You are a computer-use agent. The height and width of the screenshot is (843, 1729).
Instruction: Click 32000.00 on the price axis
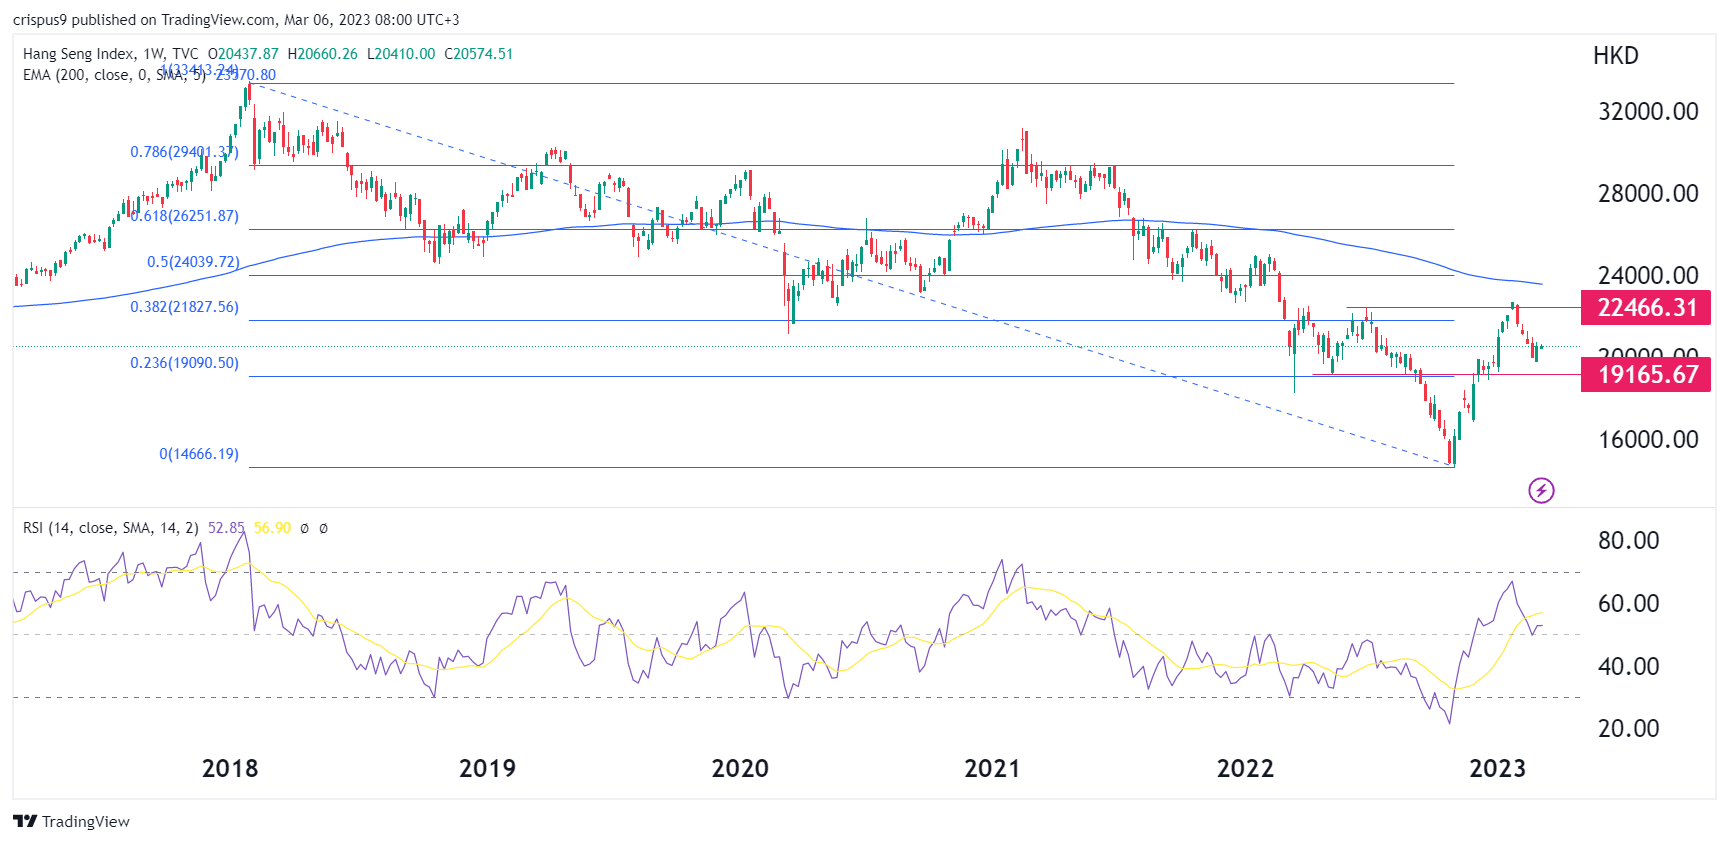point(1647,112)
